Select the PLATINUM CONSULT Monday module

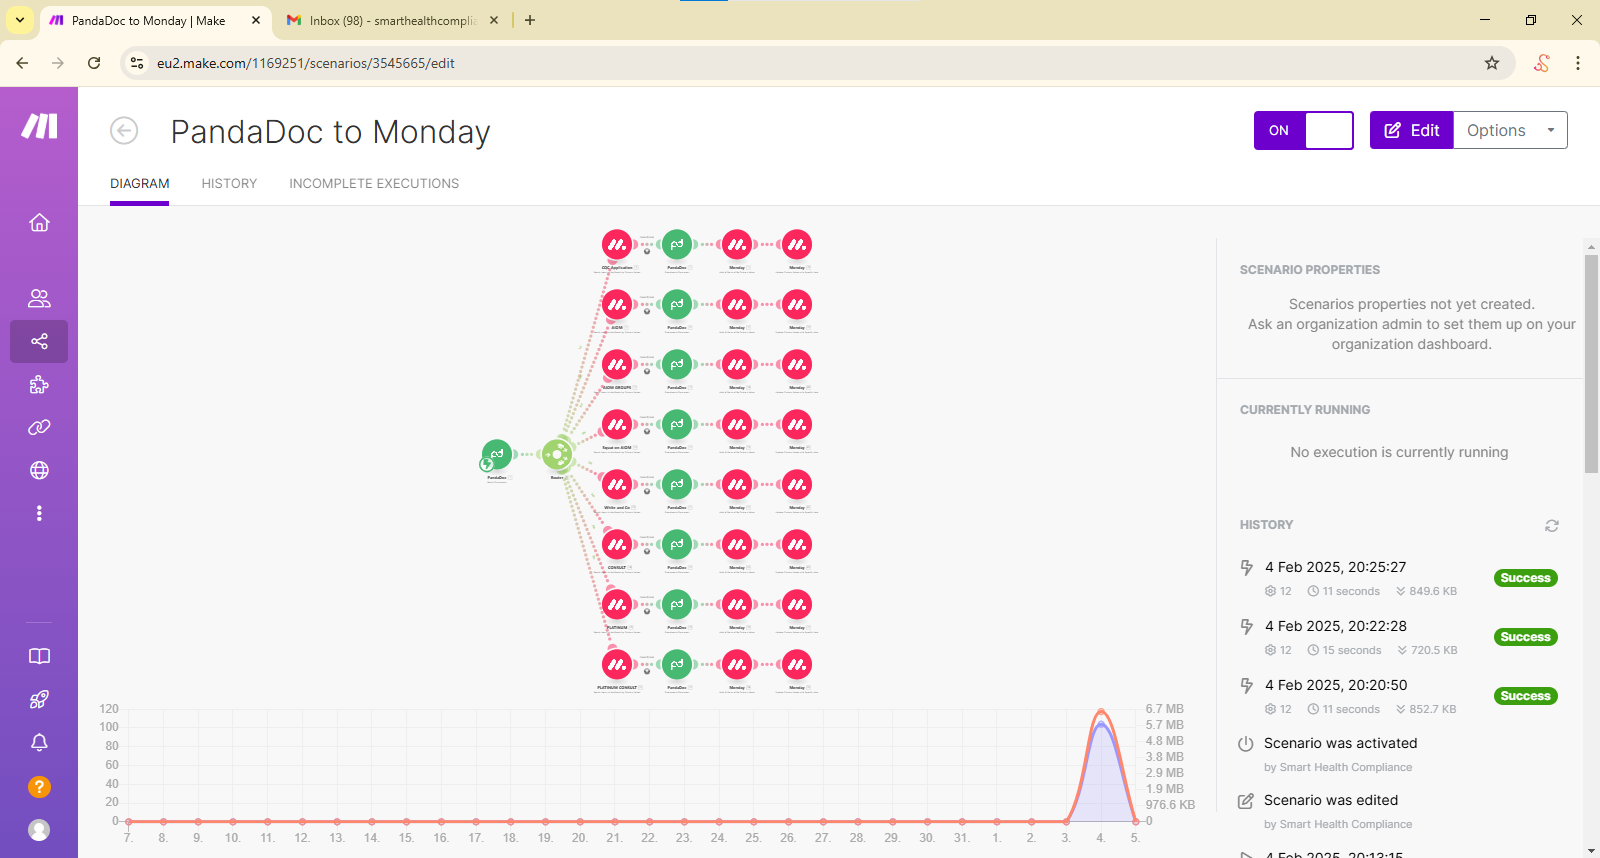coord(617,665)
